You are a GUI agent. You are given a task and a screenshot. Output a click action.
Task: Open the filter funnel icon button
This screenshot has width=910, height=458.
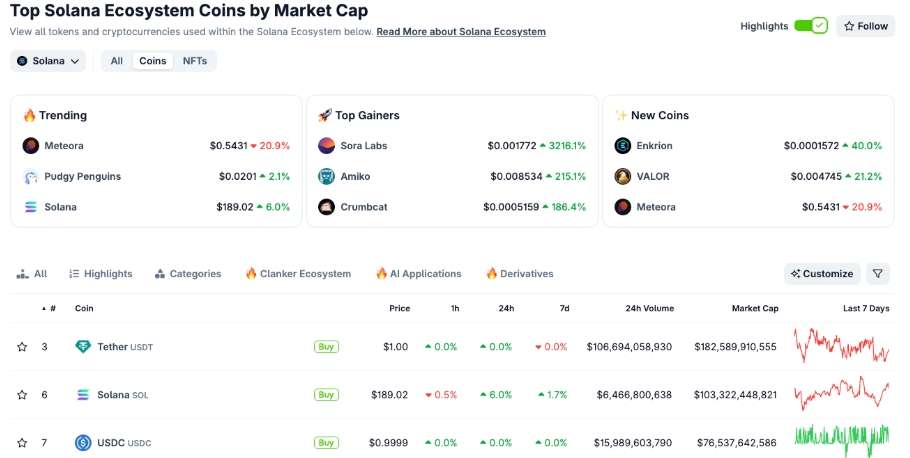[x=877, y=273]
